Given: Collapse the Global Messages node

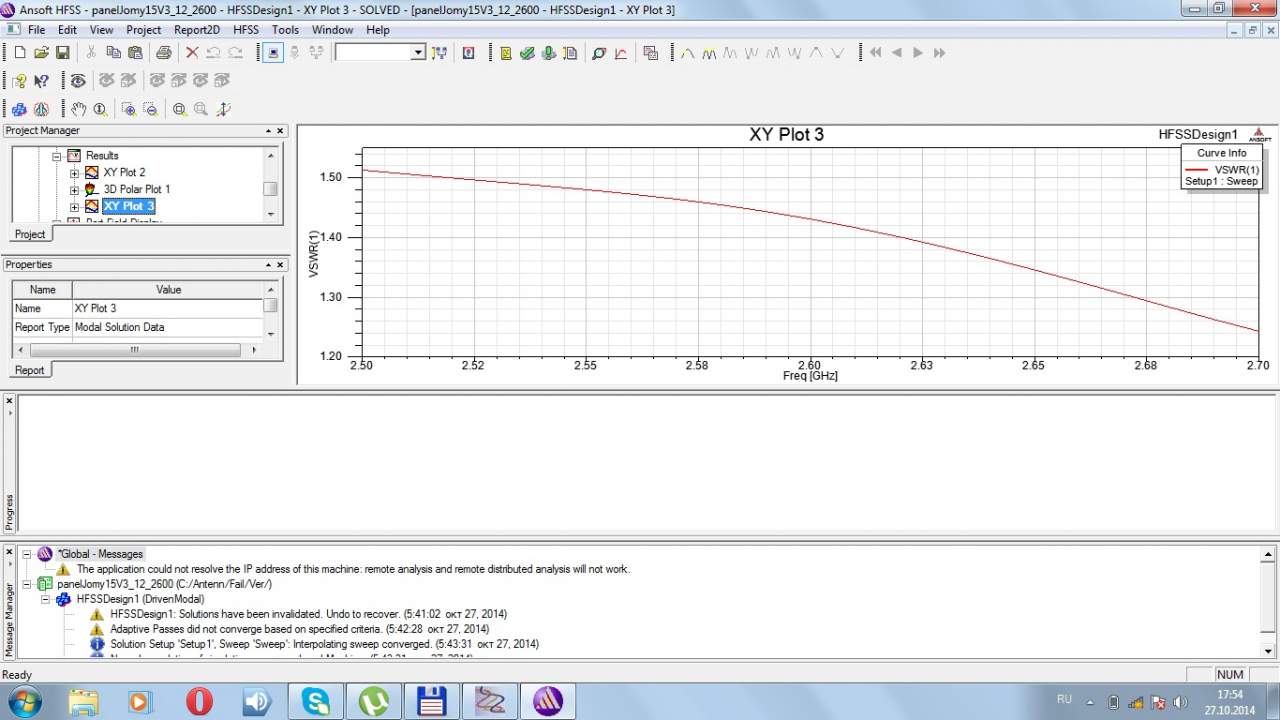Looking at the screenshot, I should (x=27, y=554).
